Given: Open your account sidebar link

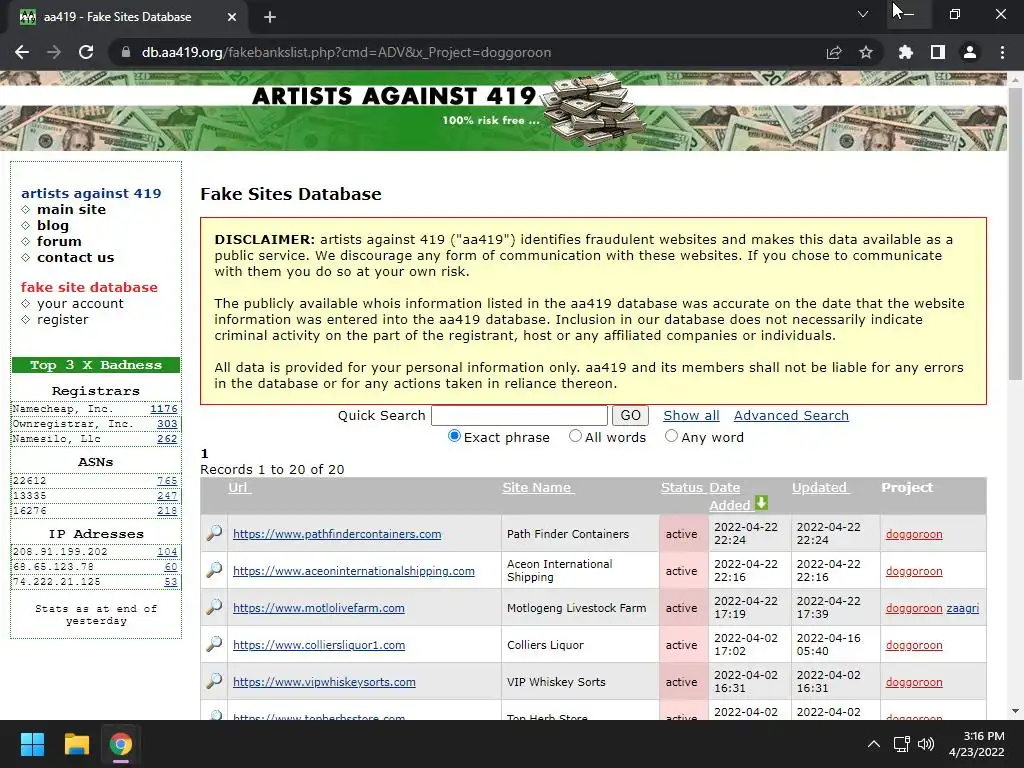Looking at the screenshot, I should pos(80,303).
